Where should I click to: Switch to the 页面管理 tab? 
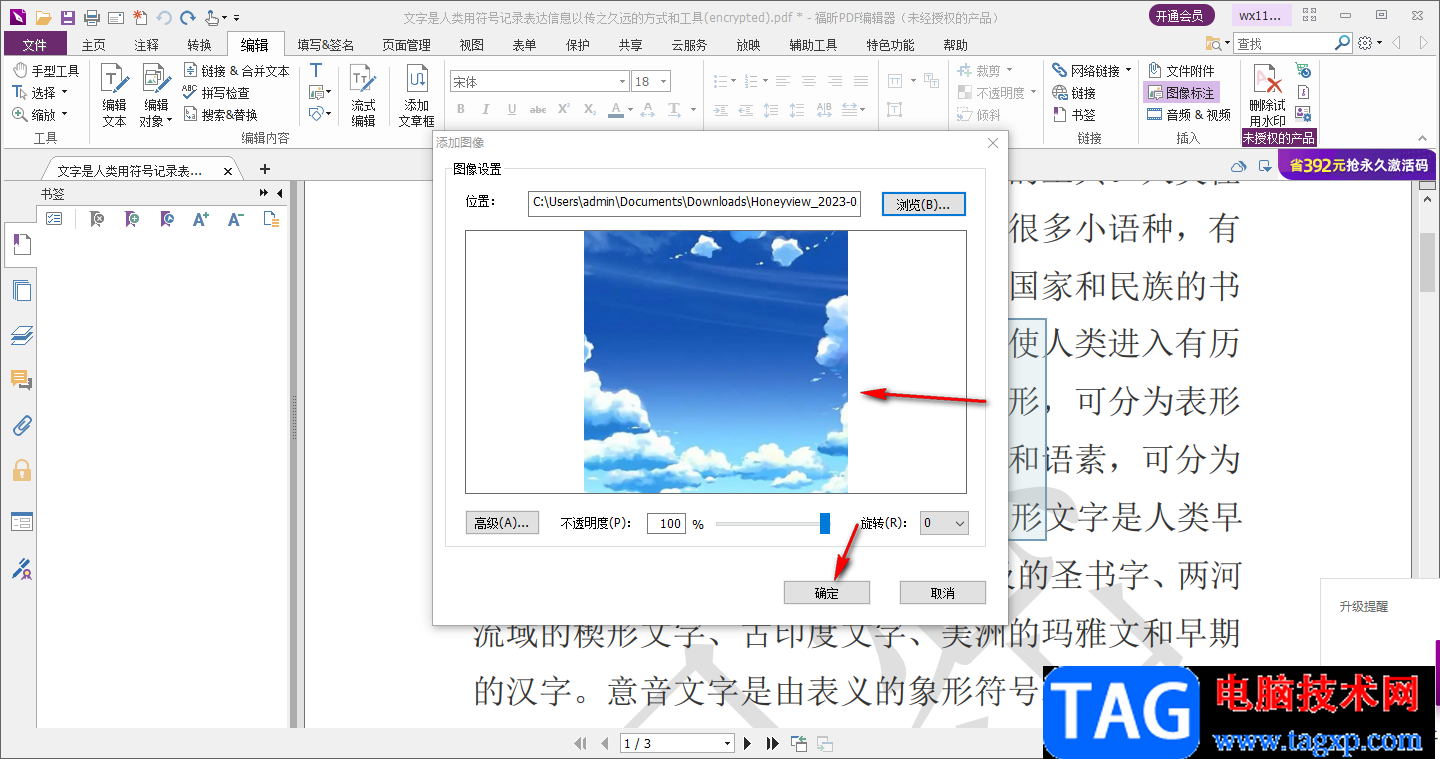click(x=406, y=45)
